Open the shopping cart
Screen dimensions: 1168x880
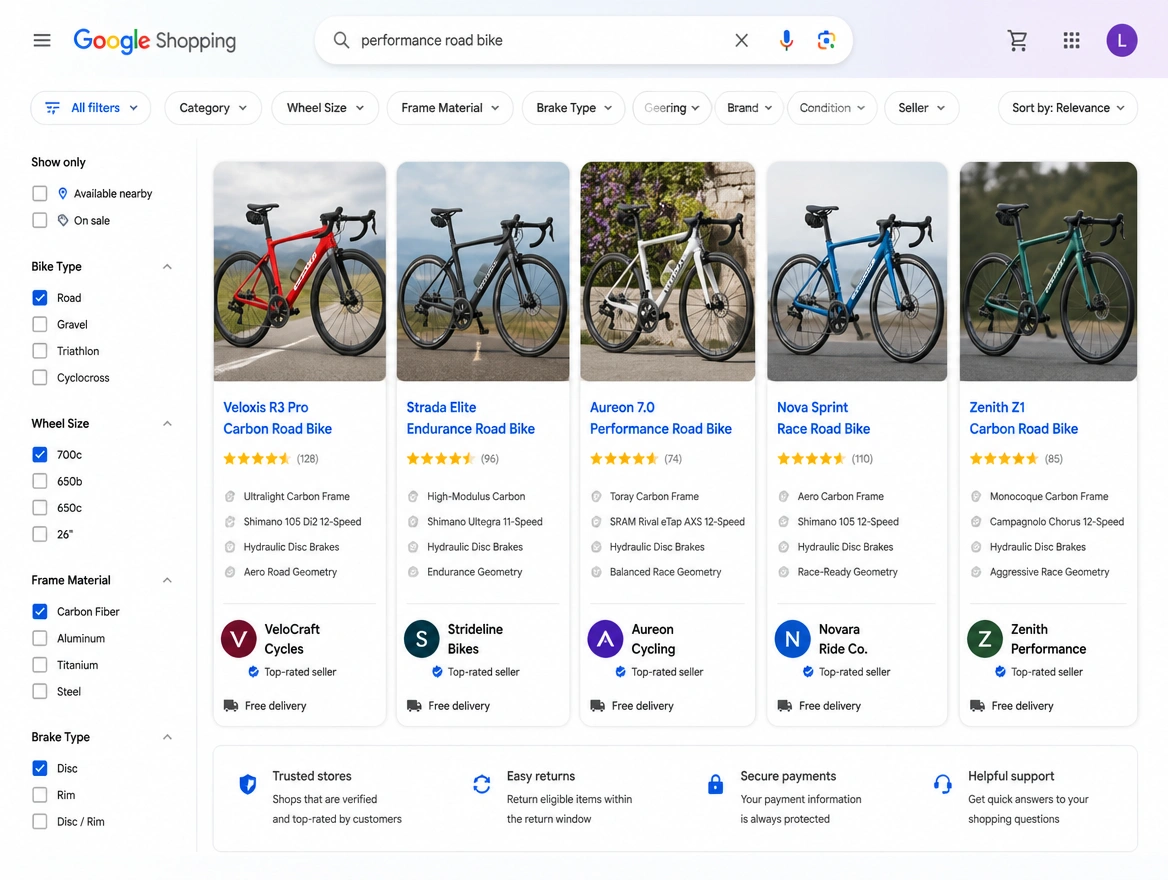pyautogui.click(x=1017, y=40)
